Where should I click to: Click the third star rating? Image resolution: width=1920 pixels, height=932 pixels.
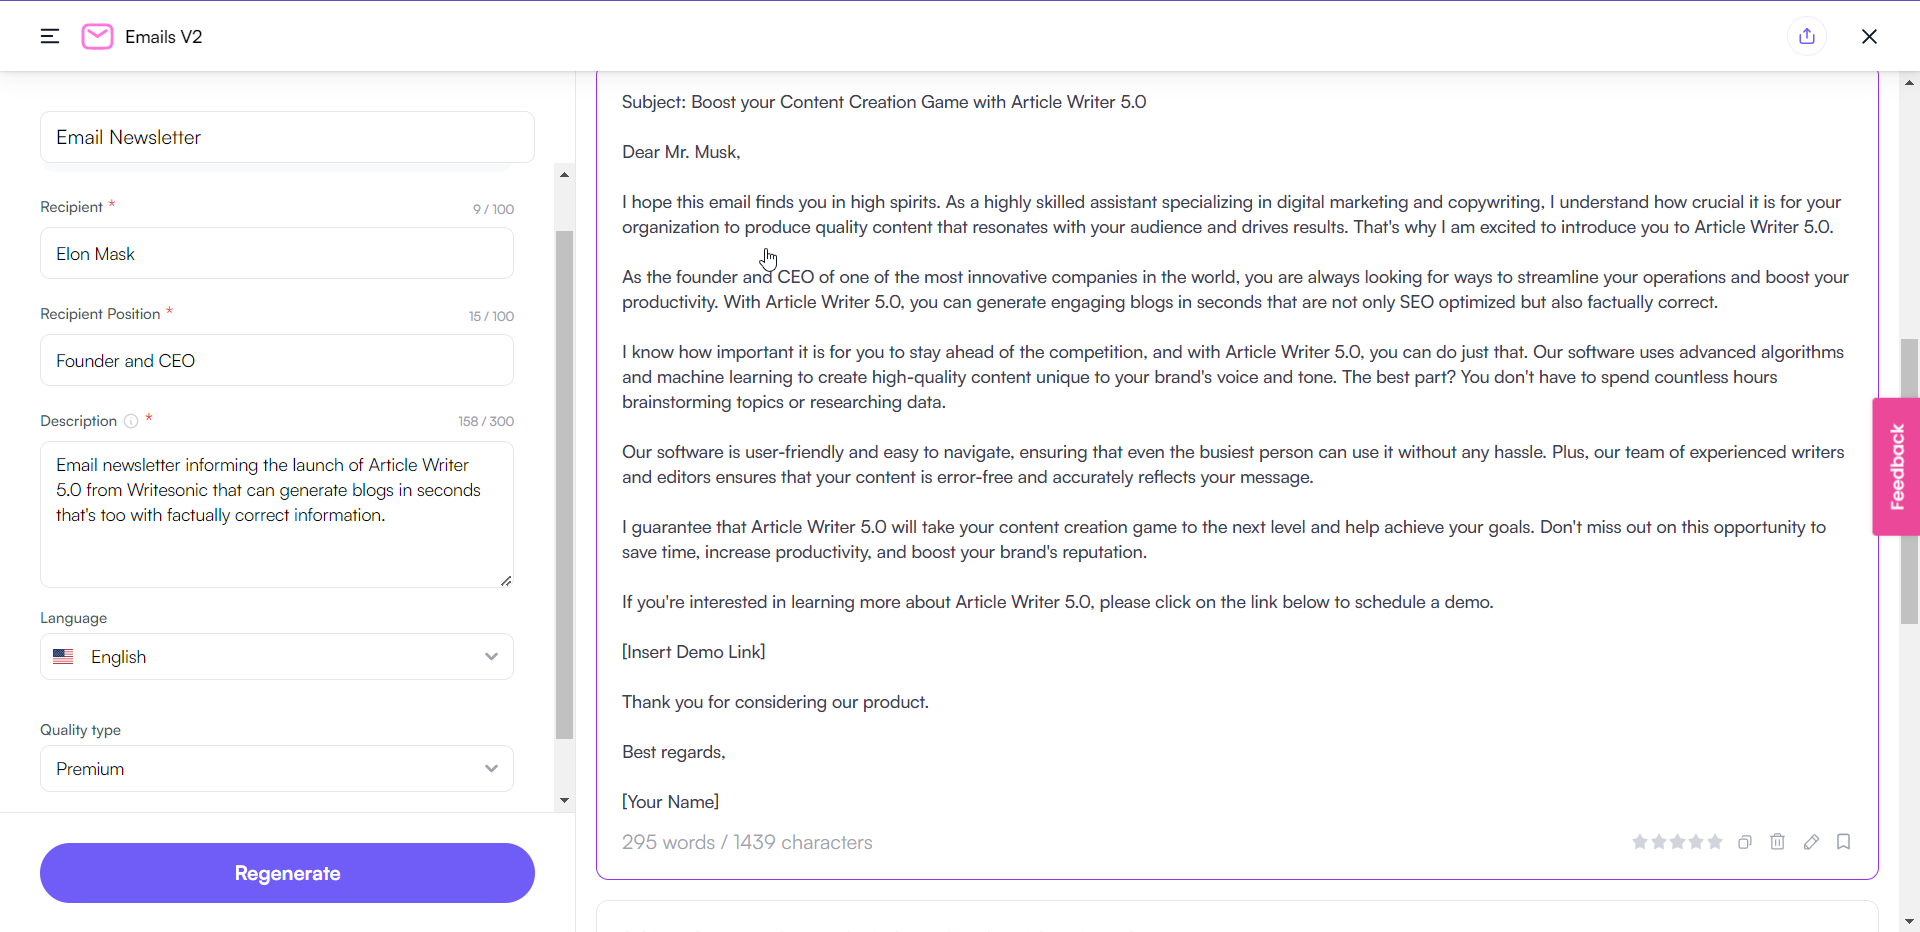pos(1677,842)
